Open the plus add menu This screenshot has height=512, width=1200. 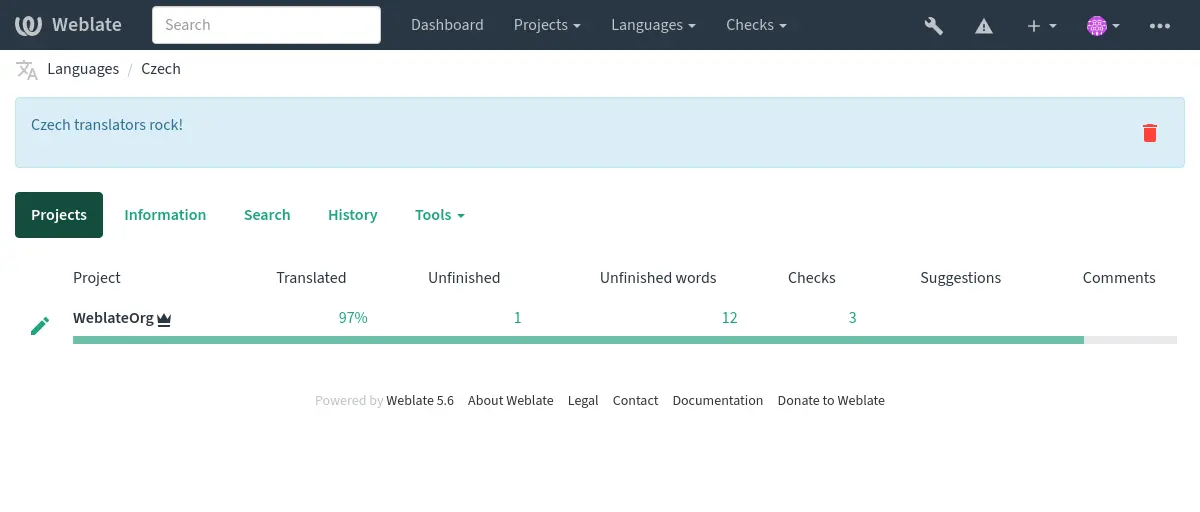tap(1041, 26)
